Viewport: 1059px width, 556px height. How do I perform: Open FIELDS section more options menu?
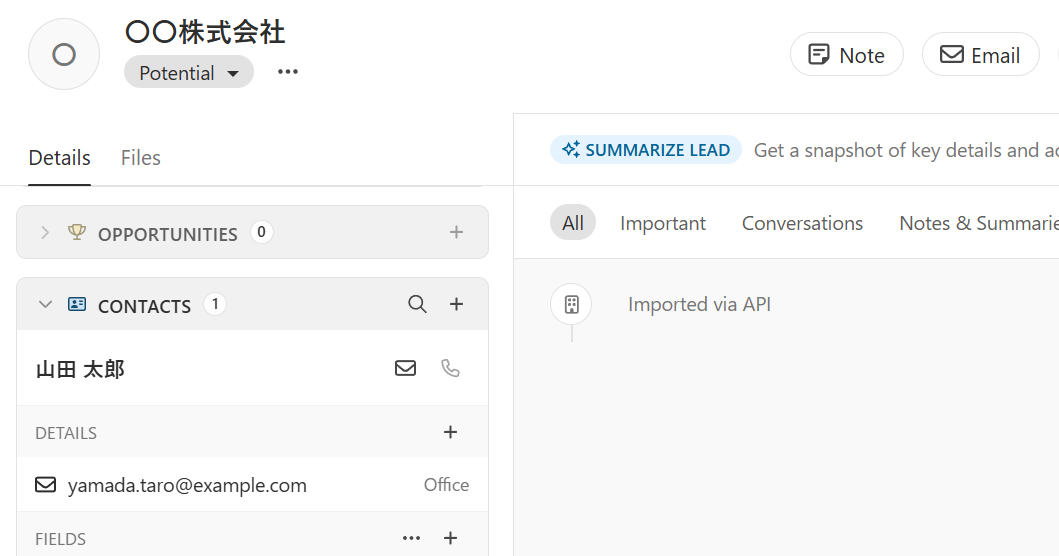point(411,538)
